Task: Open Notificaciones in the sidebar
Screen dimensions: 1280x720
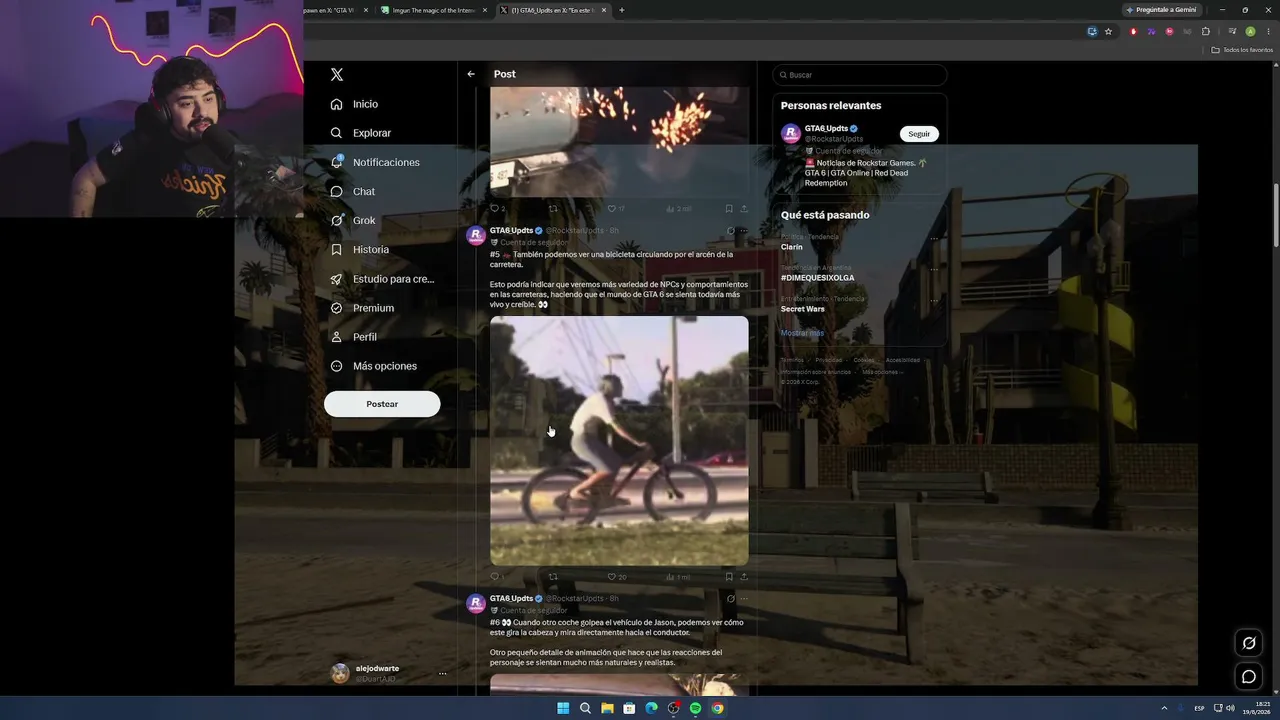Action: pyautogui.click(x=375, y=162)
